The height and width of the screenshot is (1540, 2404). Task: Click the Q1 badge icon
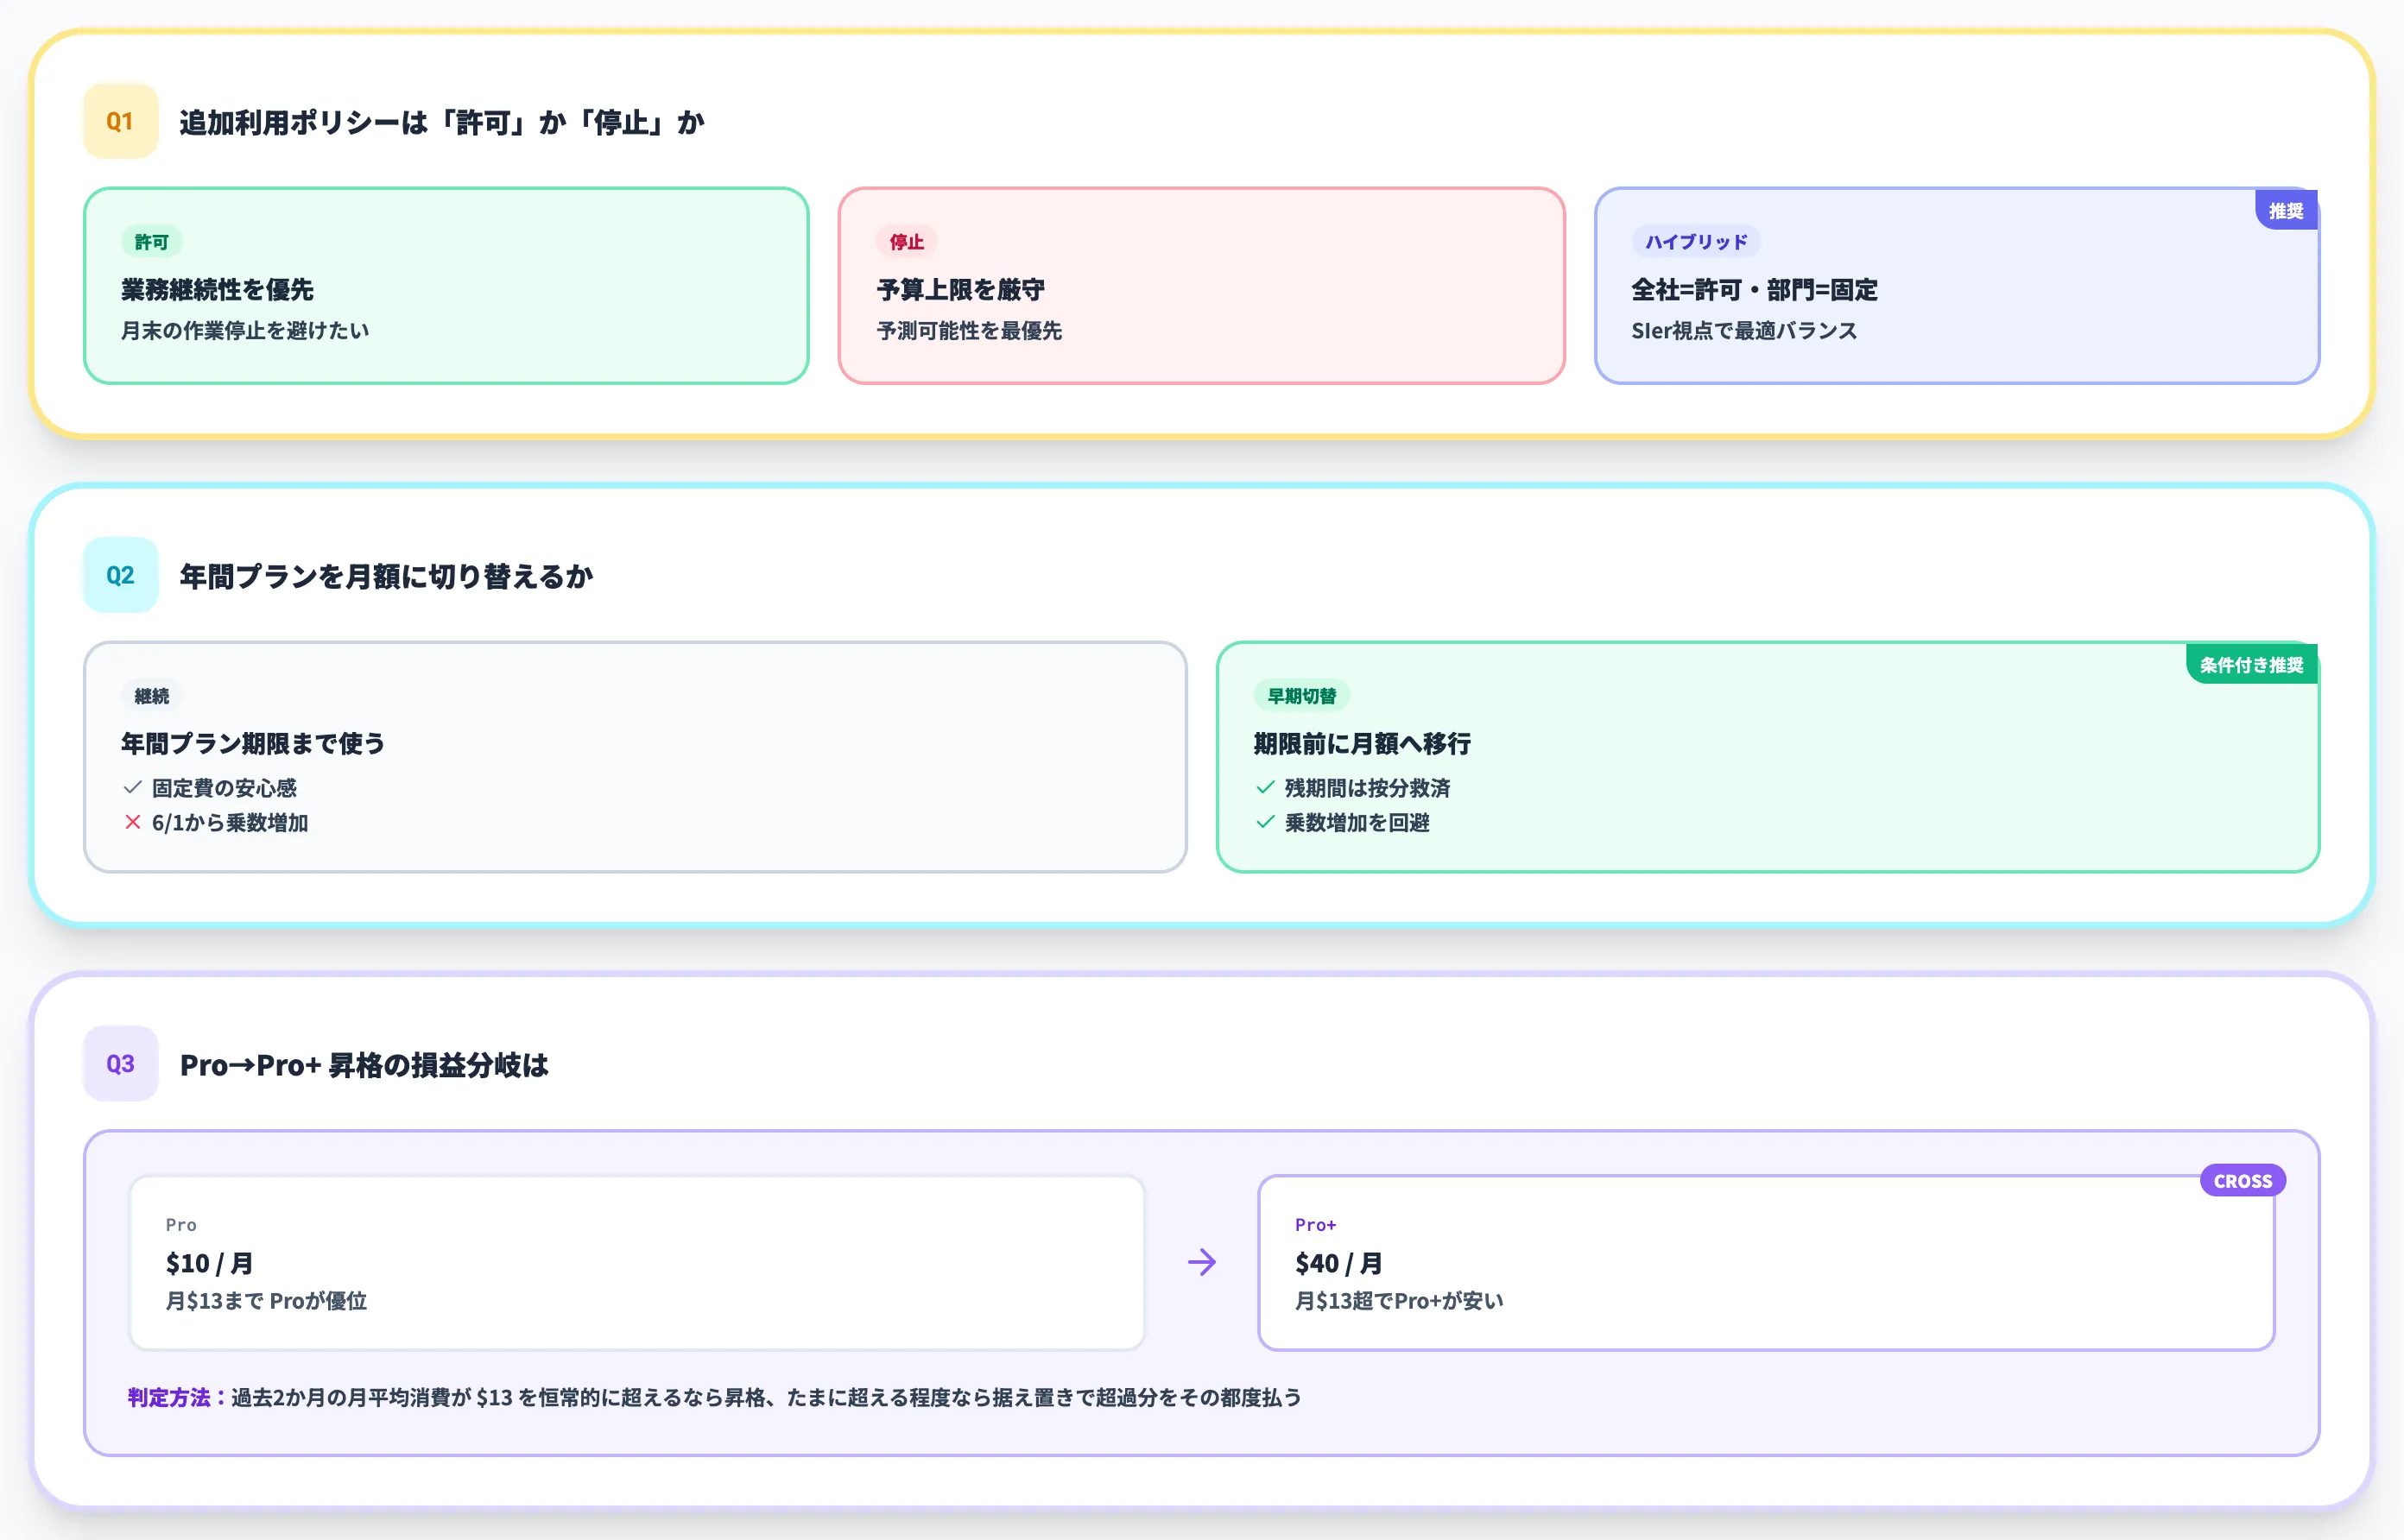click(x=119, y=121)
